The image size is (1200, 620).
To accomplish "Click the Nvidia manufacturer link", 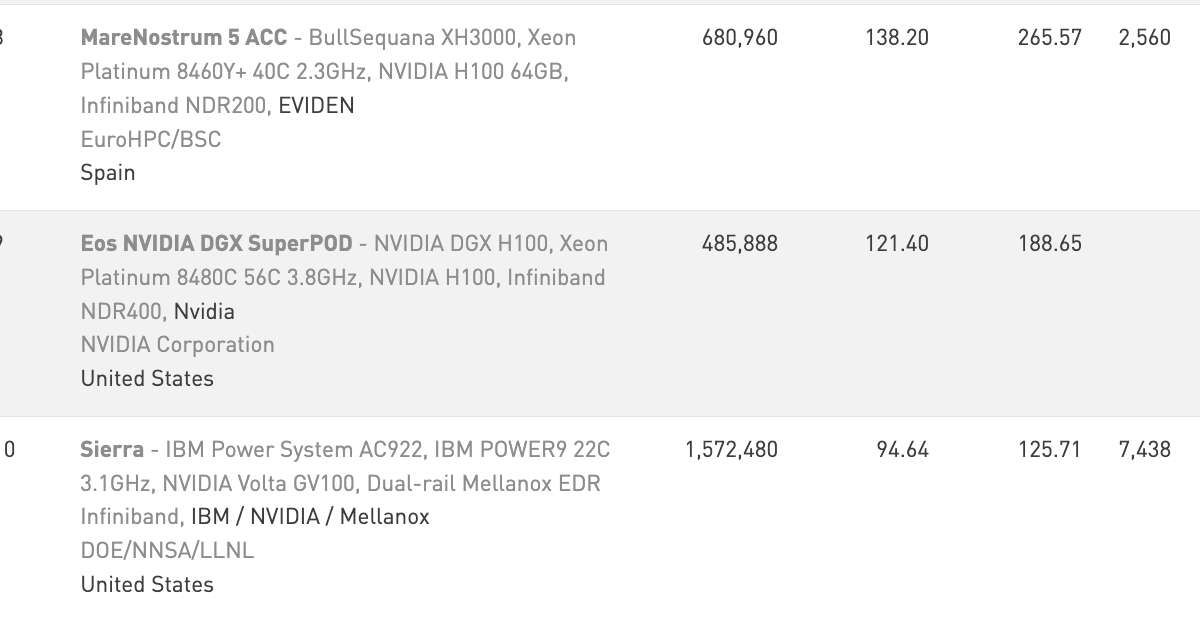I will click(204, 312).
